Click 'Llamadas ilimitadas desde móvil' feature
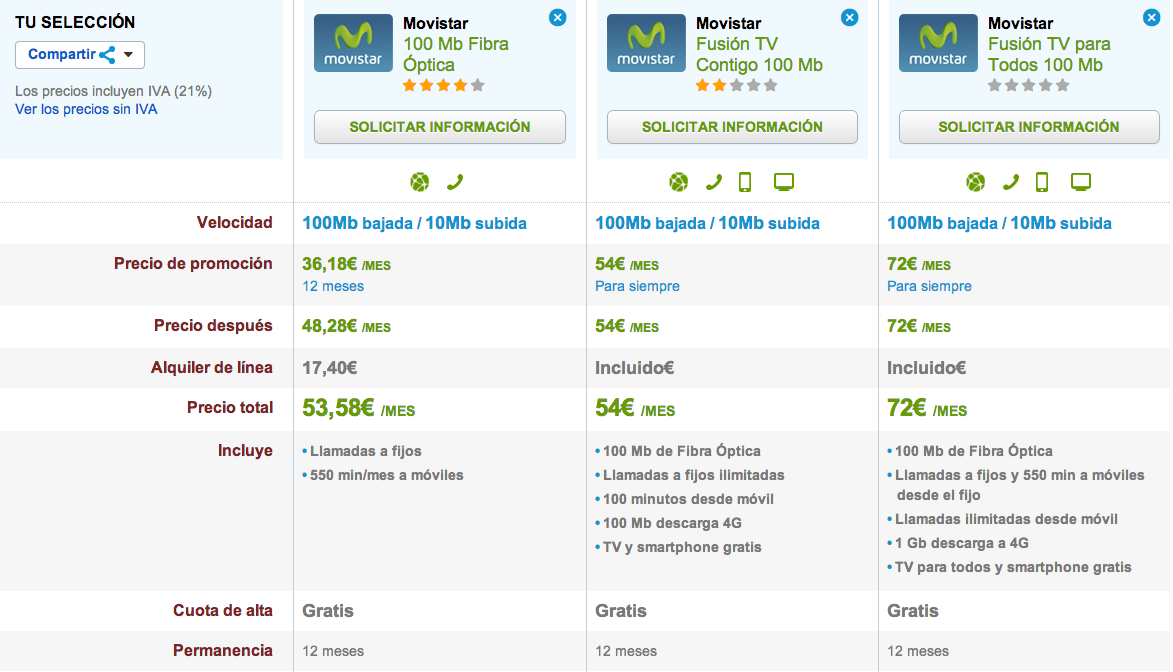 tap(1006, 519)
